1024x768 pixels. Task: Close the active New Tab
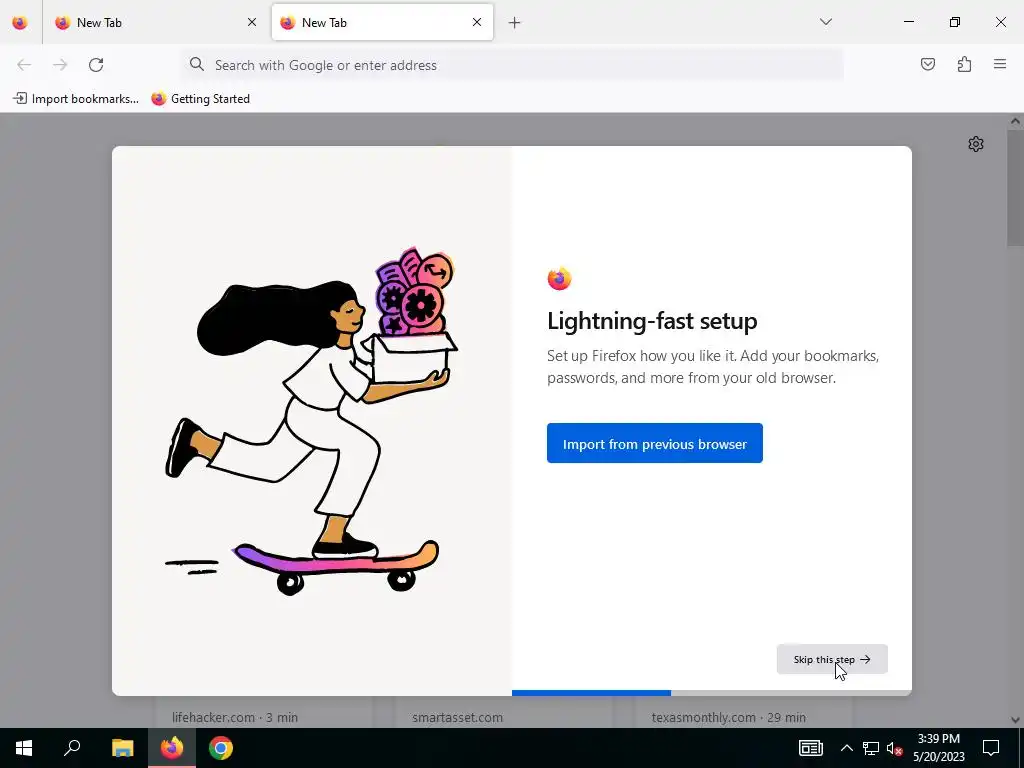(477, 22)
